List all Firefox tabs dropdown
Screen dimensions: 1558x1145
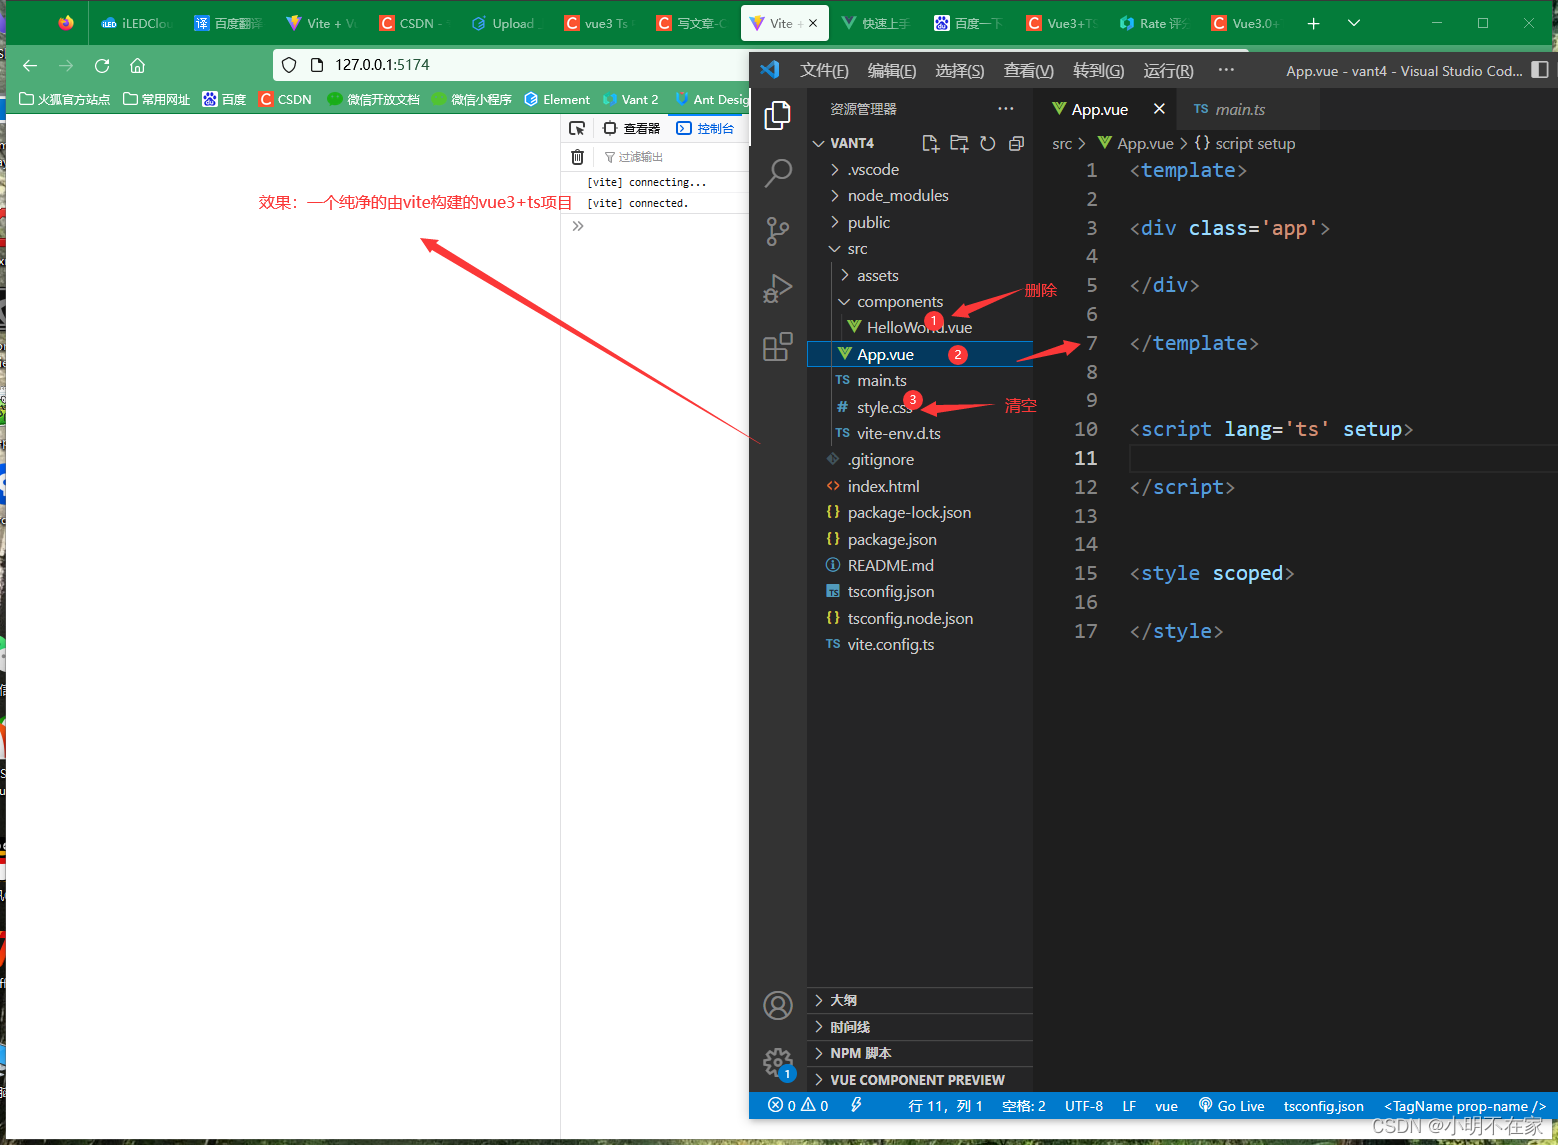point(1354,23)
